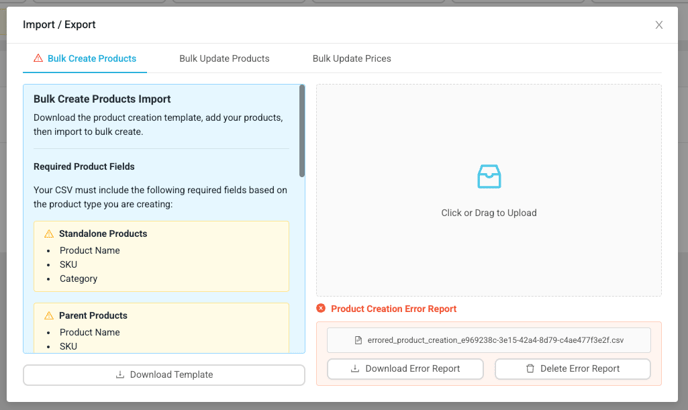Image resolution: width=688 pixels, height=410 pixels.
Task: Click the file icon next to the CSV filename
Action: click(358, 340)
